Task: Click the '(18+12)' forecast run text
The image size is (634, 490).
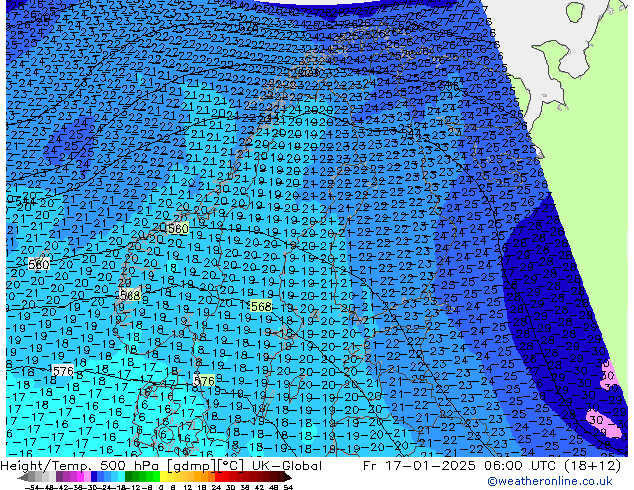Action: (592, 466)
